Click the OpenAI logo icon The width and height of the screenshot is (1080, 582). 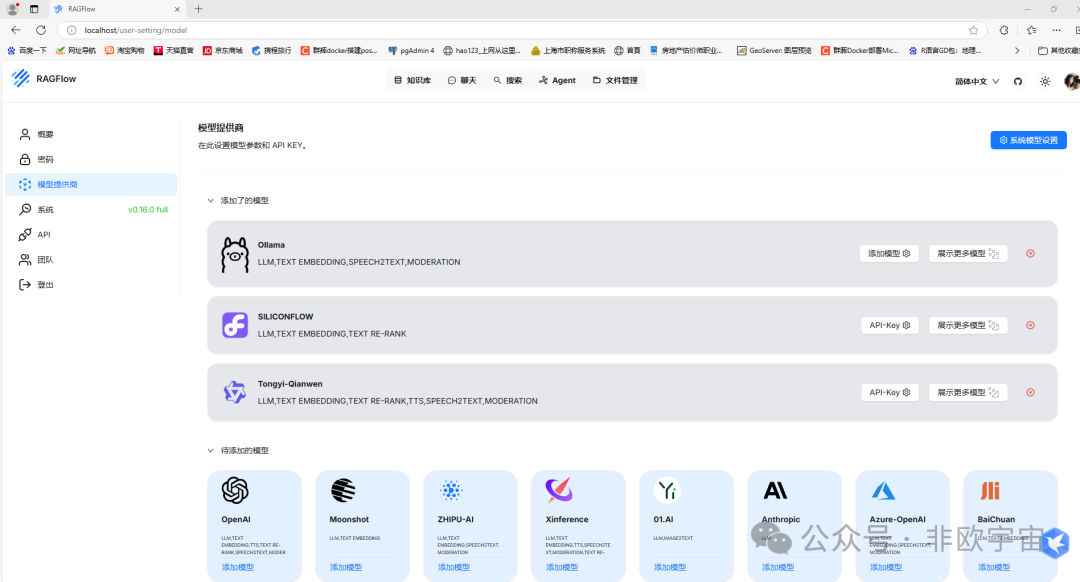pyautogui.click(x=235, y=490)
